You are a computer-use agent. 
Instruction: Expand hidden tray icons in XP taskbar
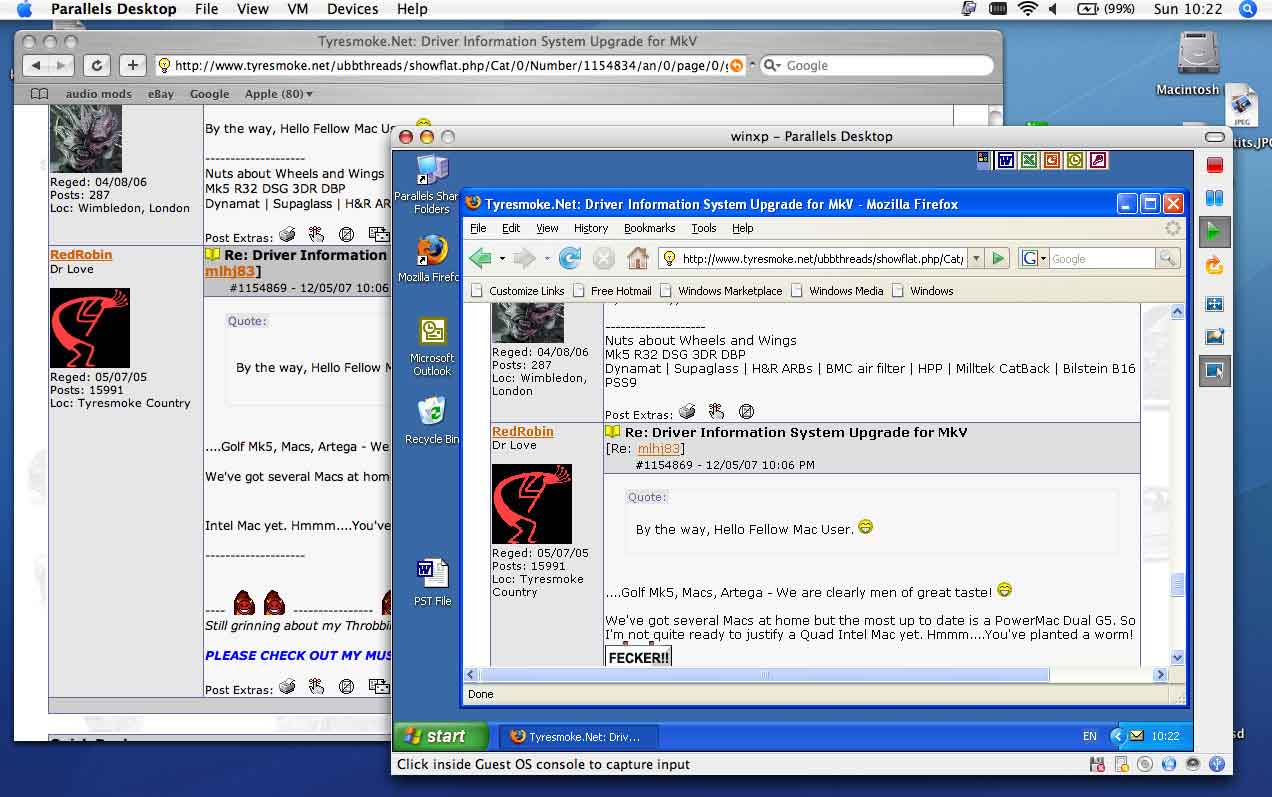[x=1118, y=736]
